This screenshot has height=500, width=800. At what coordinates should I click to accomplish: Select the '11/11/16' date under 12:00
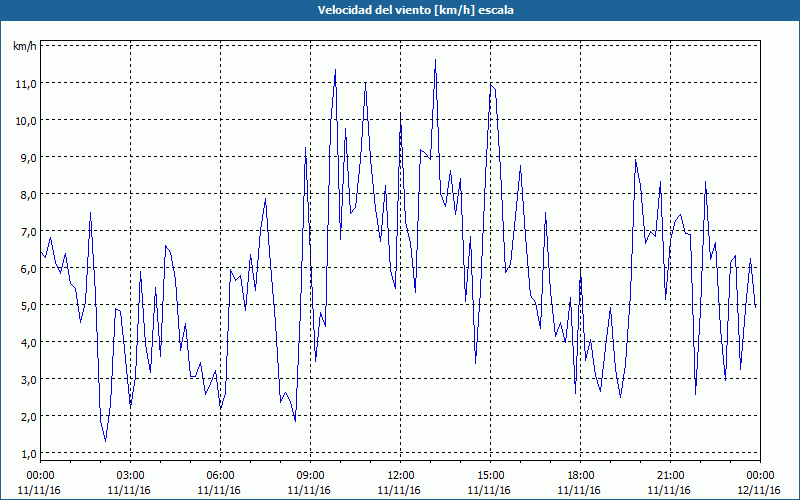tap(399, 490)
